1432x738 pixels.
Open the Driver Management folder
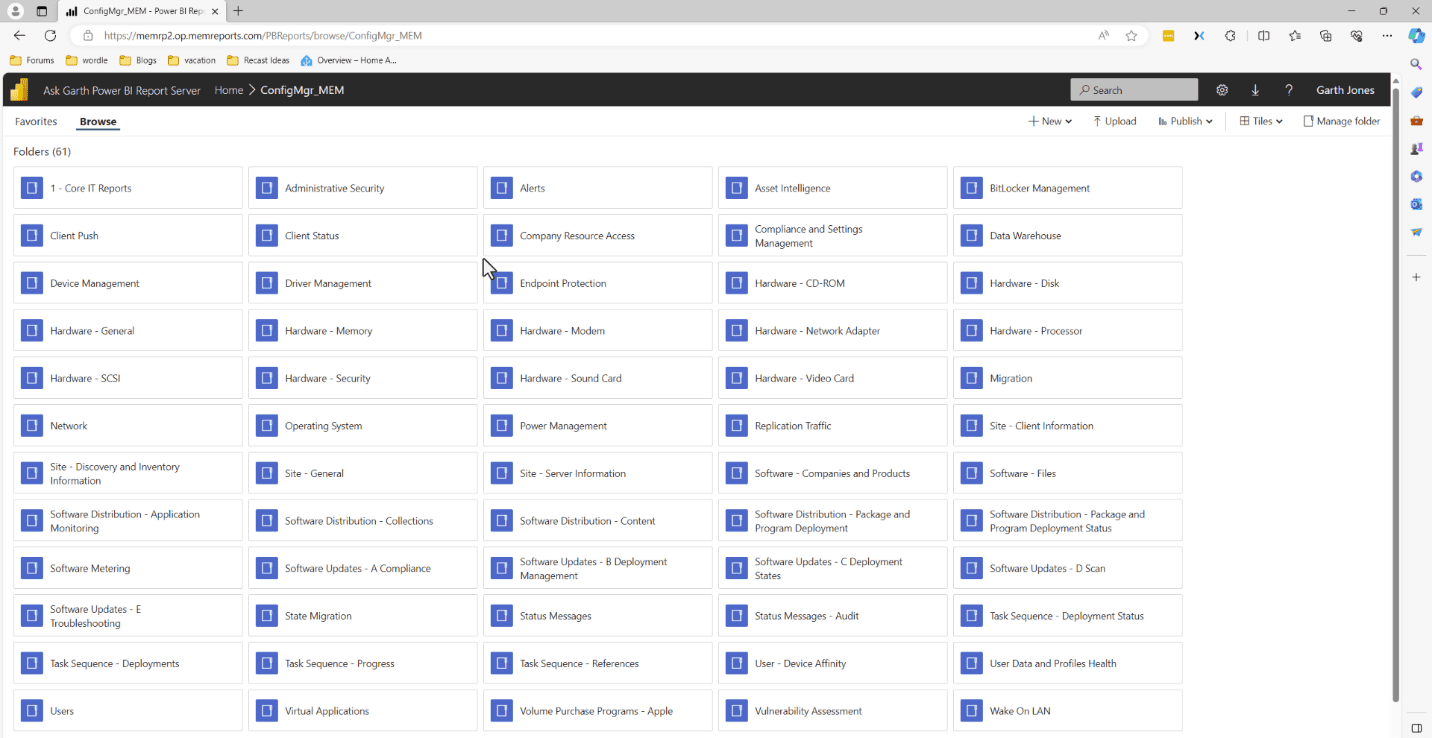point(363,283)
